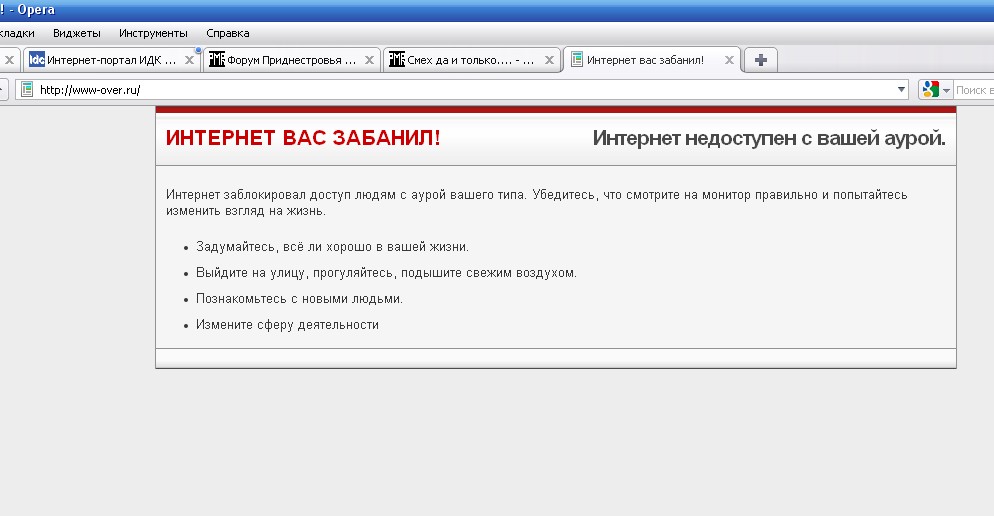Viewport: 994px width, 516px height.
Task: Open the Инструменты menu
Action: click(152, 33)
